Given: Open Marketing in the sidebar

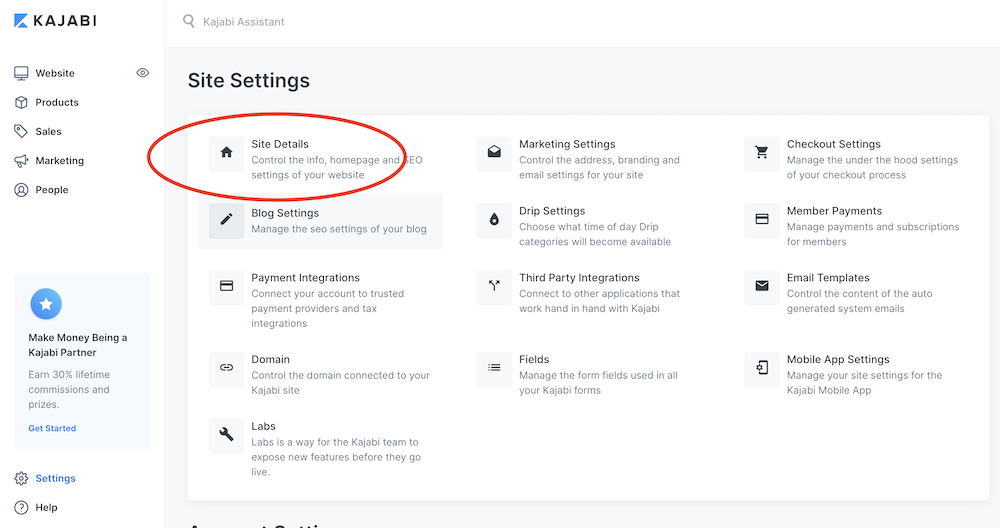Looking at the screenshot, I should tap(59, 161).
